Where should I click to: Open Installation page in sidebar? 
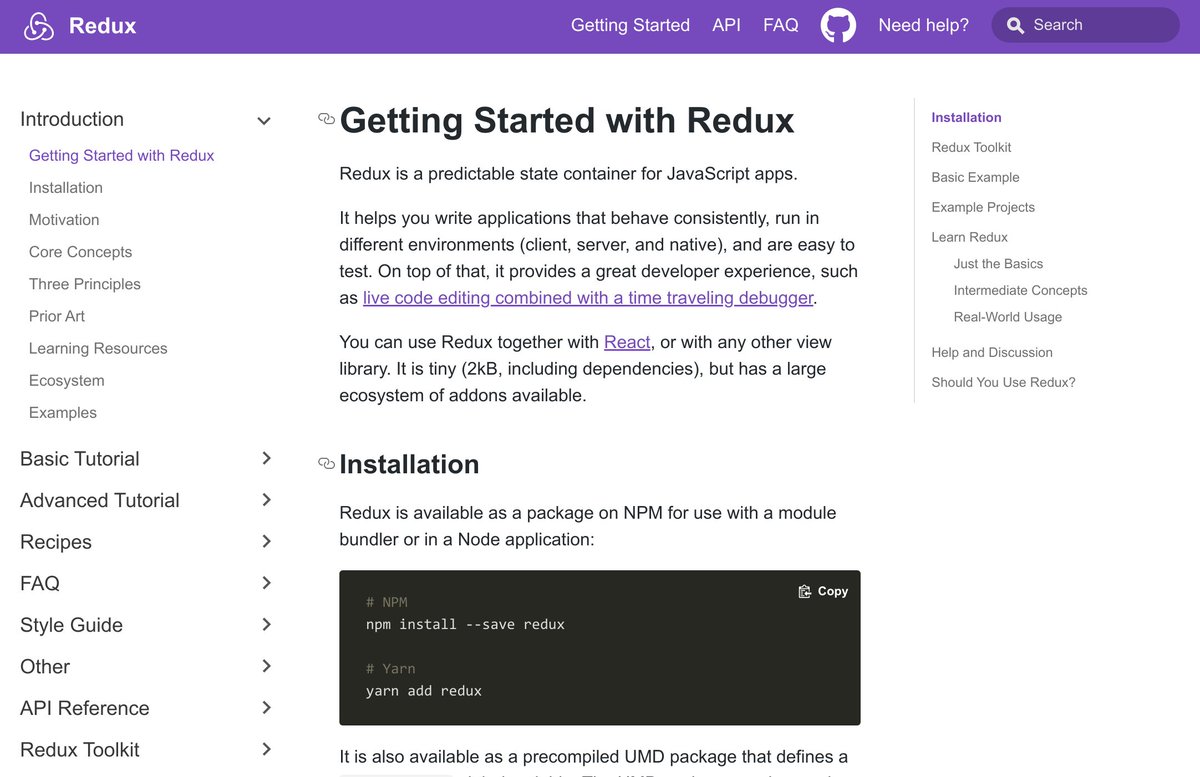(x=66, y=187)
